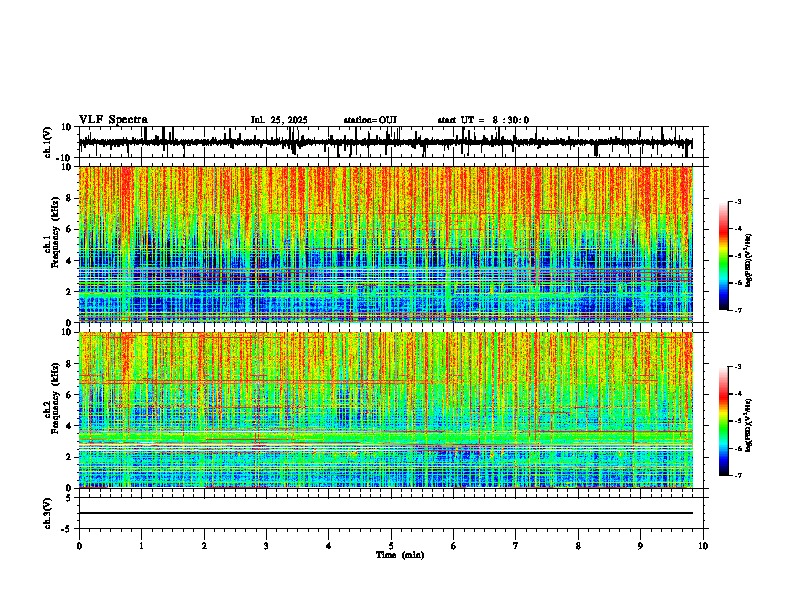The image size is (792, 612).
Task: Click the ch.1 voltage waveform trace panel
Action: pos(391,142)
